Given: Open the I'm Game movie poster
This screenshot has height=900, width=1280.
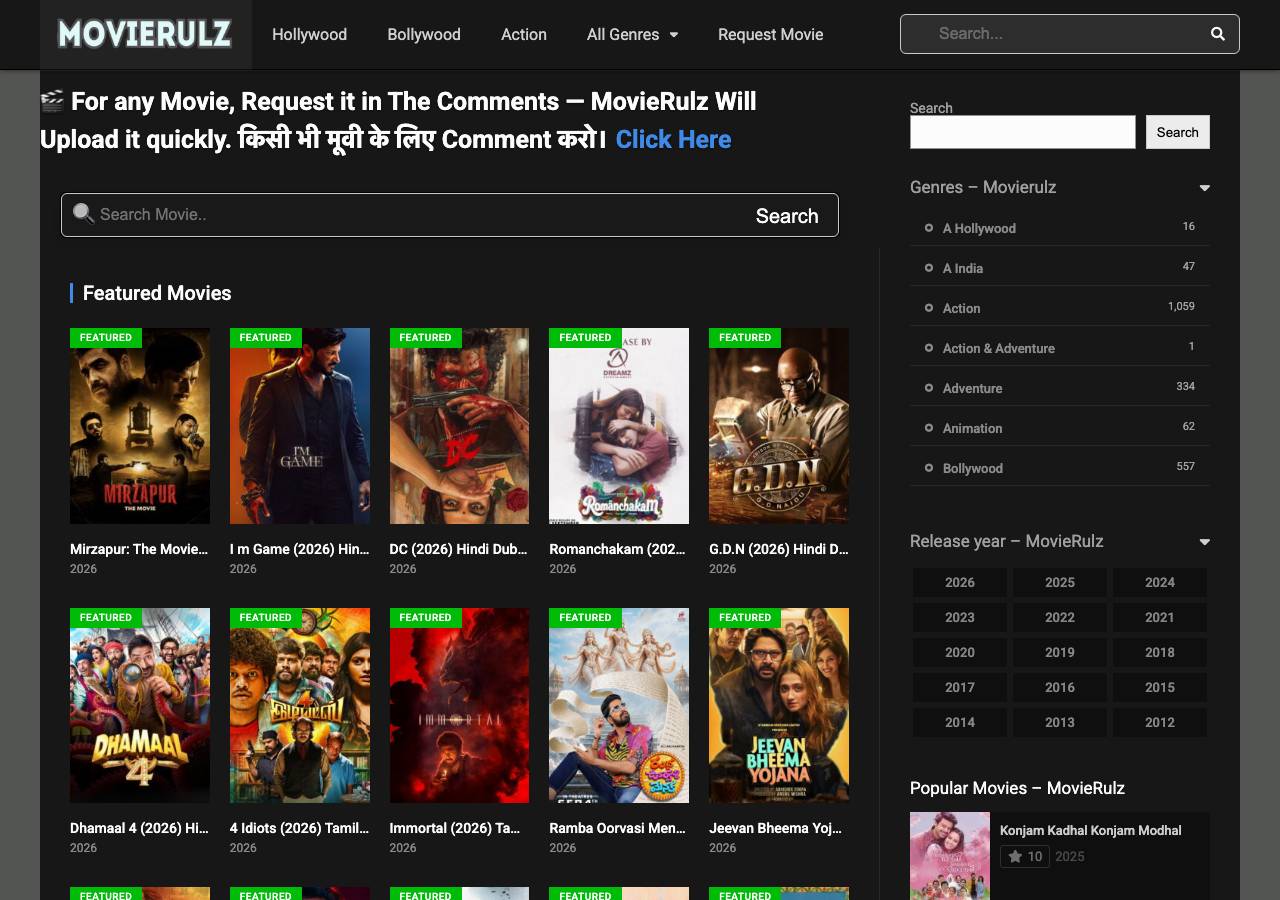Looking at the screenshot, I should point(300,426).
